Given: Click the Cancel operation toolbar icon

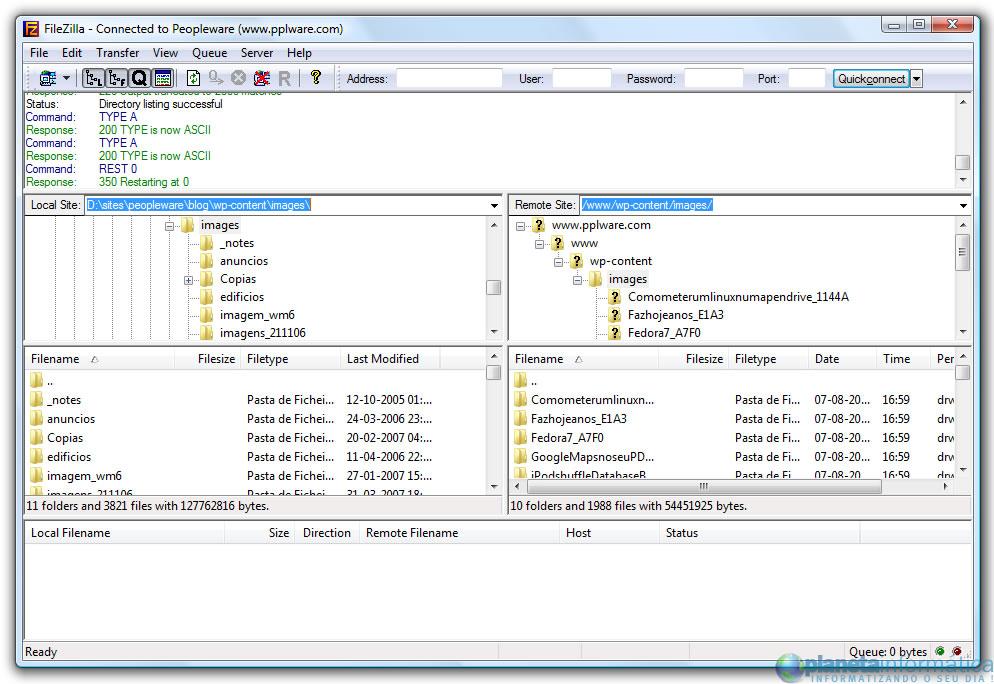Looking at the screenshot, I should 238,78.
